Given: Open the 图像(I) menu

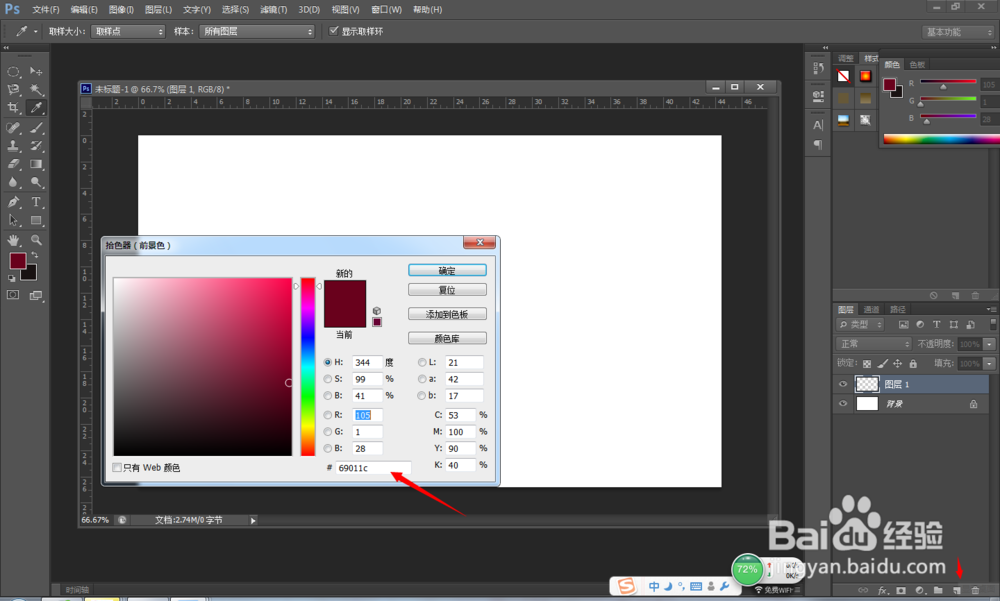Looking at the screenshot, I should click(x=121, y=10).
